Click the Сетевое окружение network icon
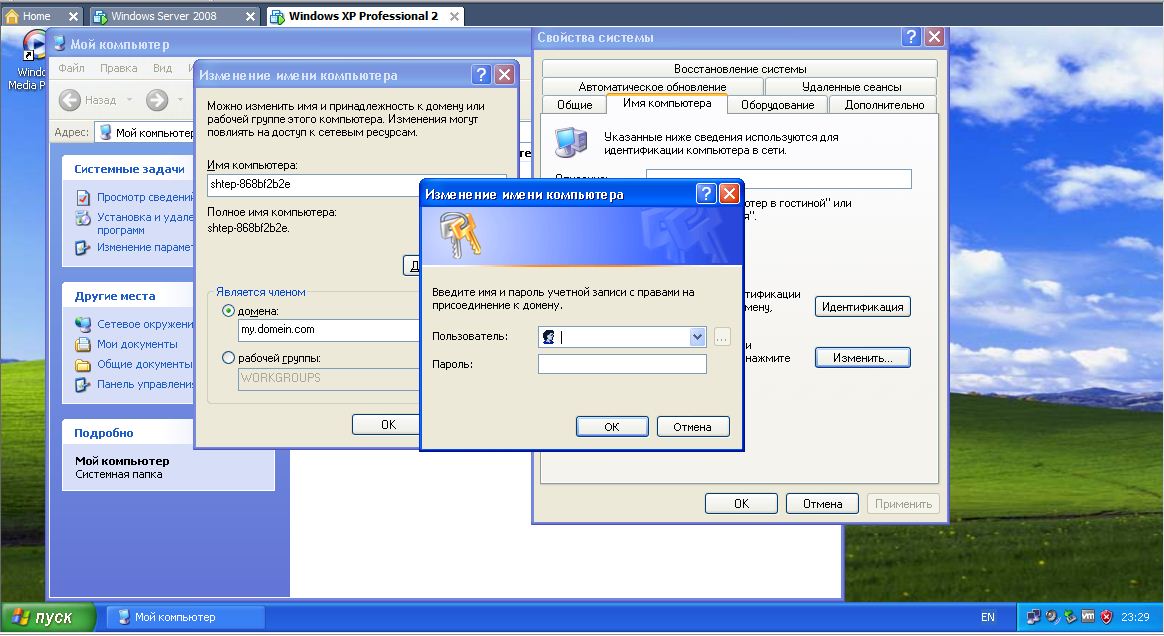1164x636 pixels. point(82,324)
